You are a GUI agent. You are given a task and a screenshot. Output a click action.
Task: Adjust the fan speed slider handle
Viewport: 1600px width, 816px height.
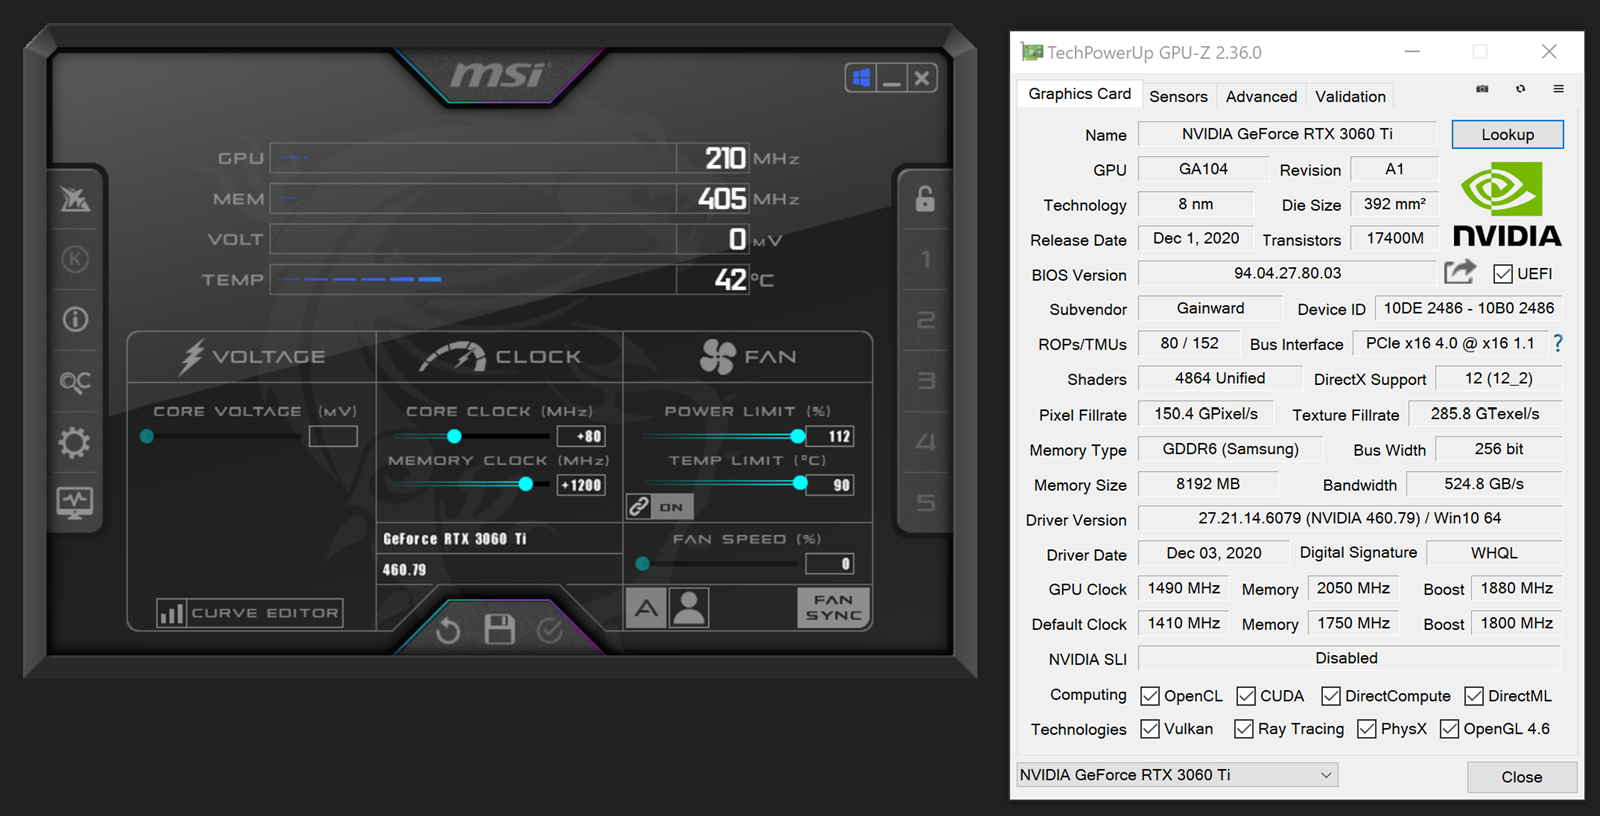click(x=643, y=564)
